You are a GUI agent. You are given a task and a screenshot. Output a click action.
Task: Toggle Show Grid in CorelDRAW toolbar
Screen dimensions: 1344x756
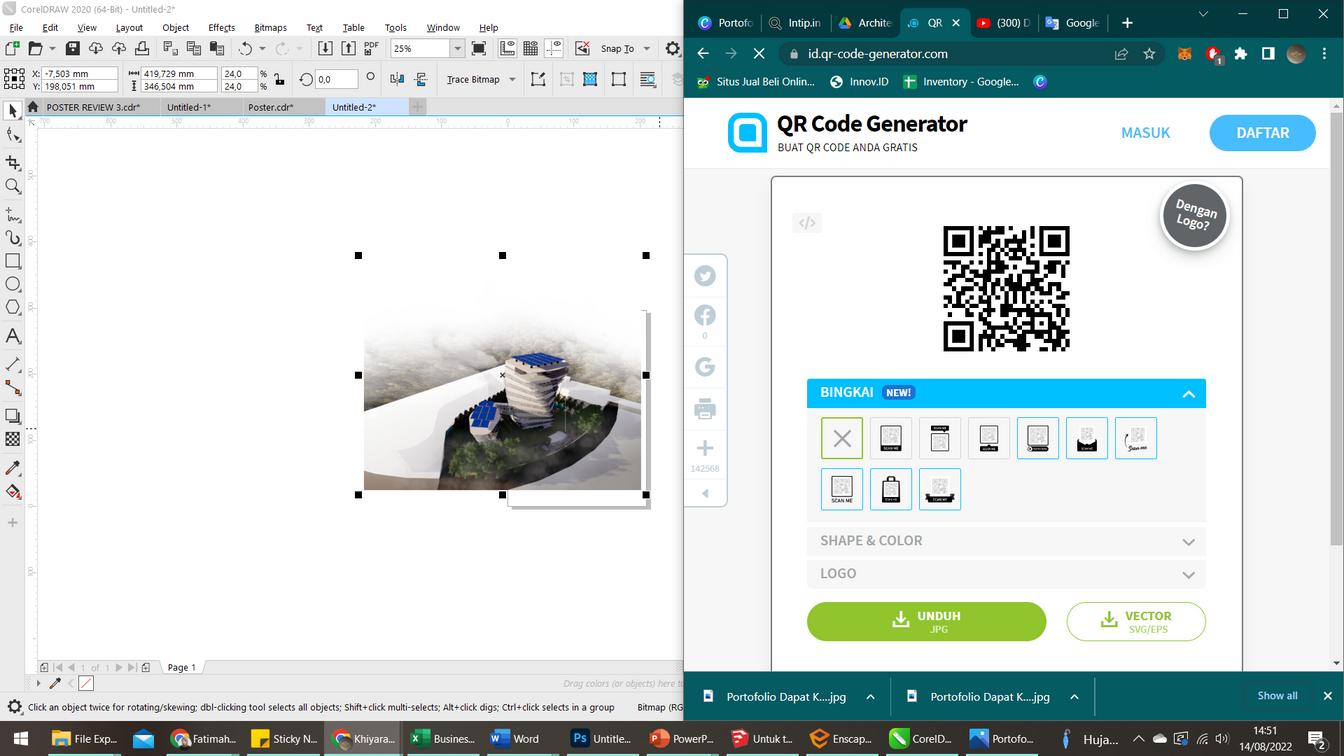[530, 48]
